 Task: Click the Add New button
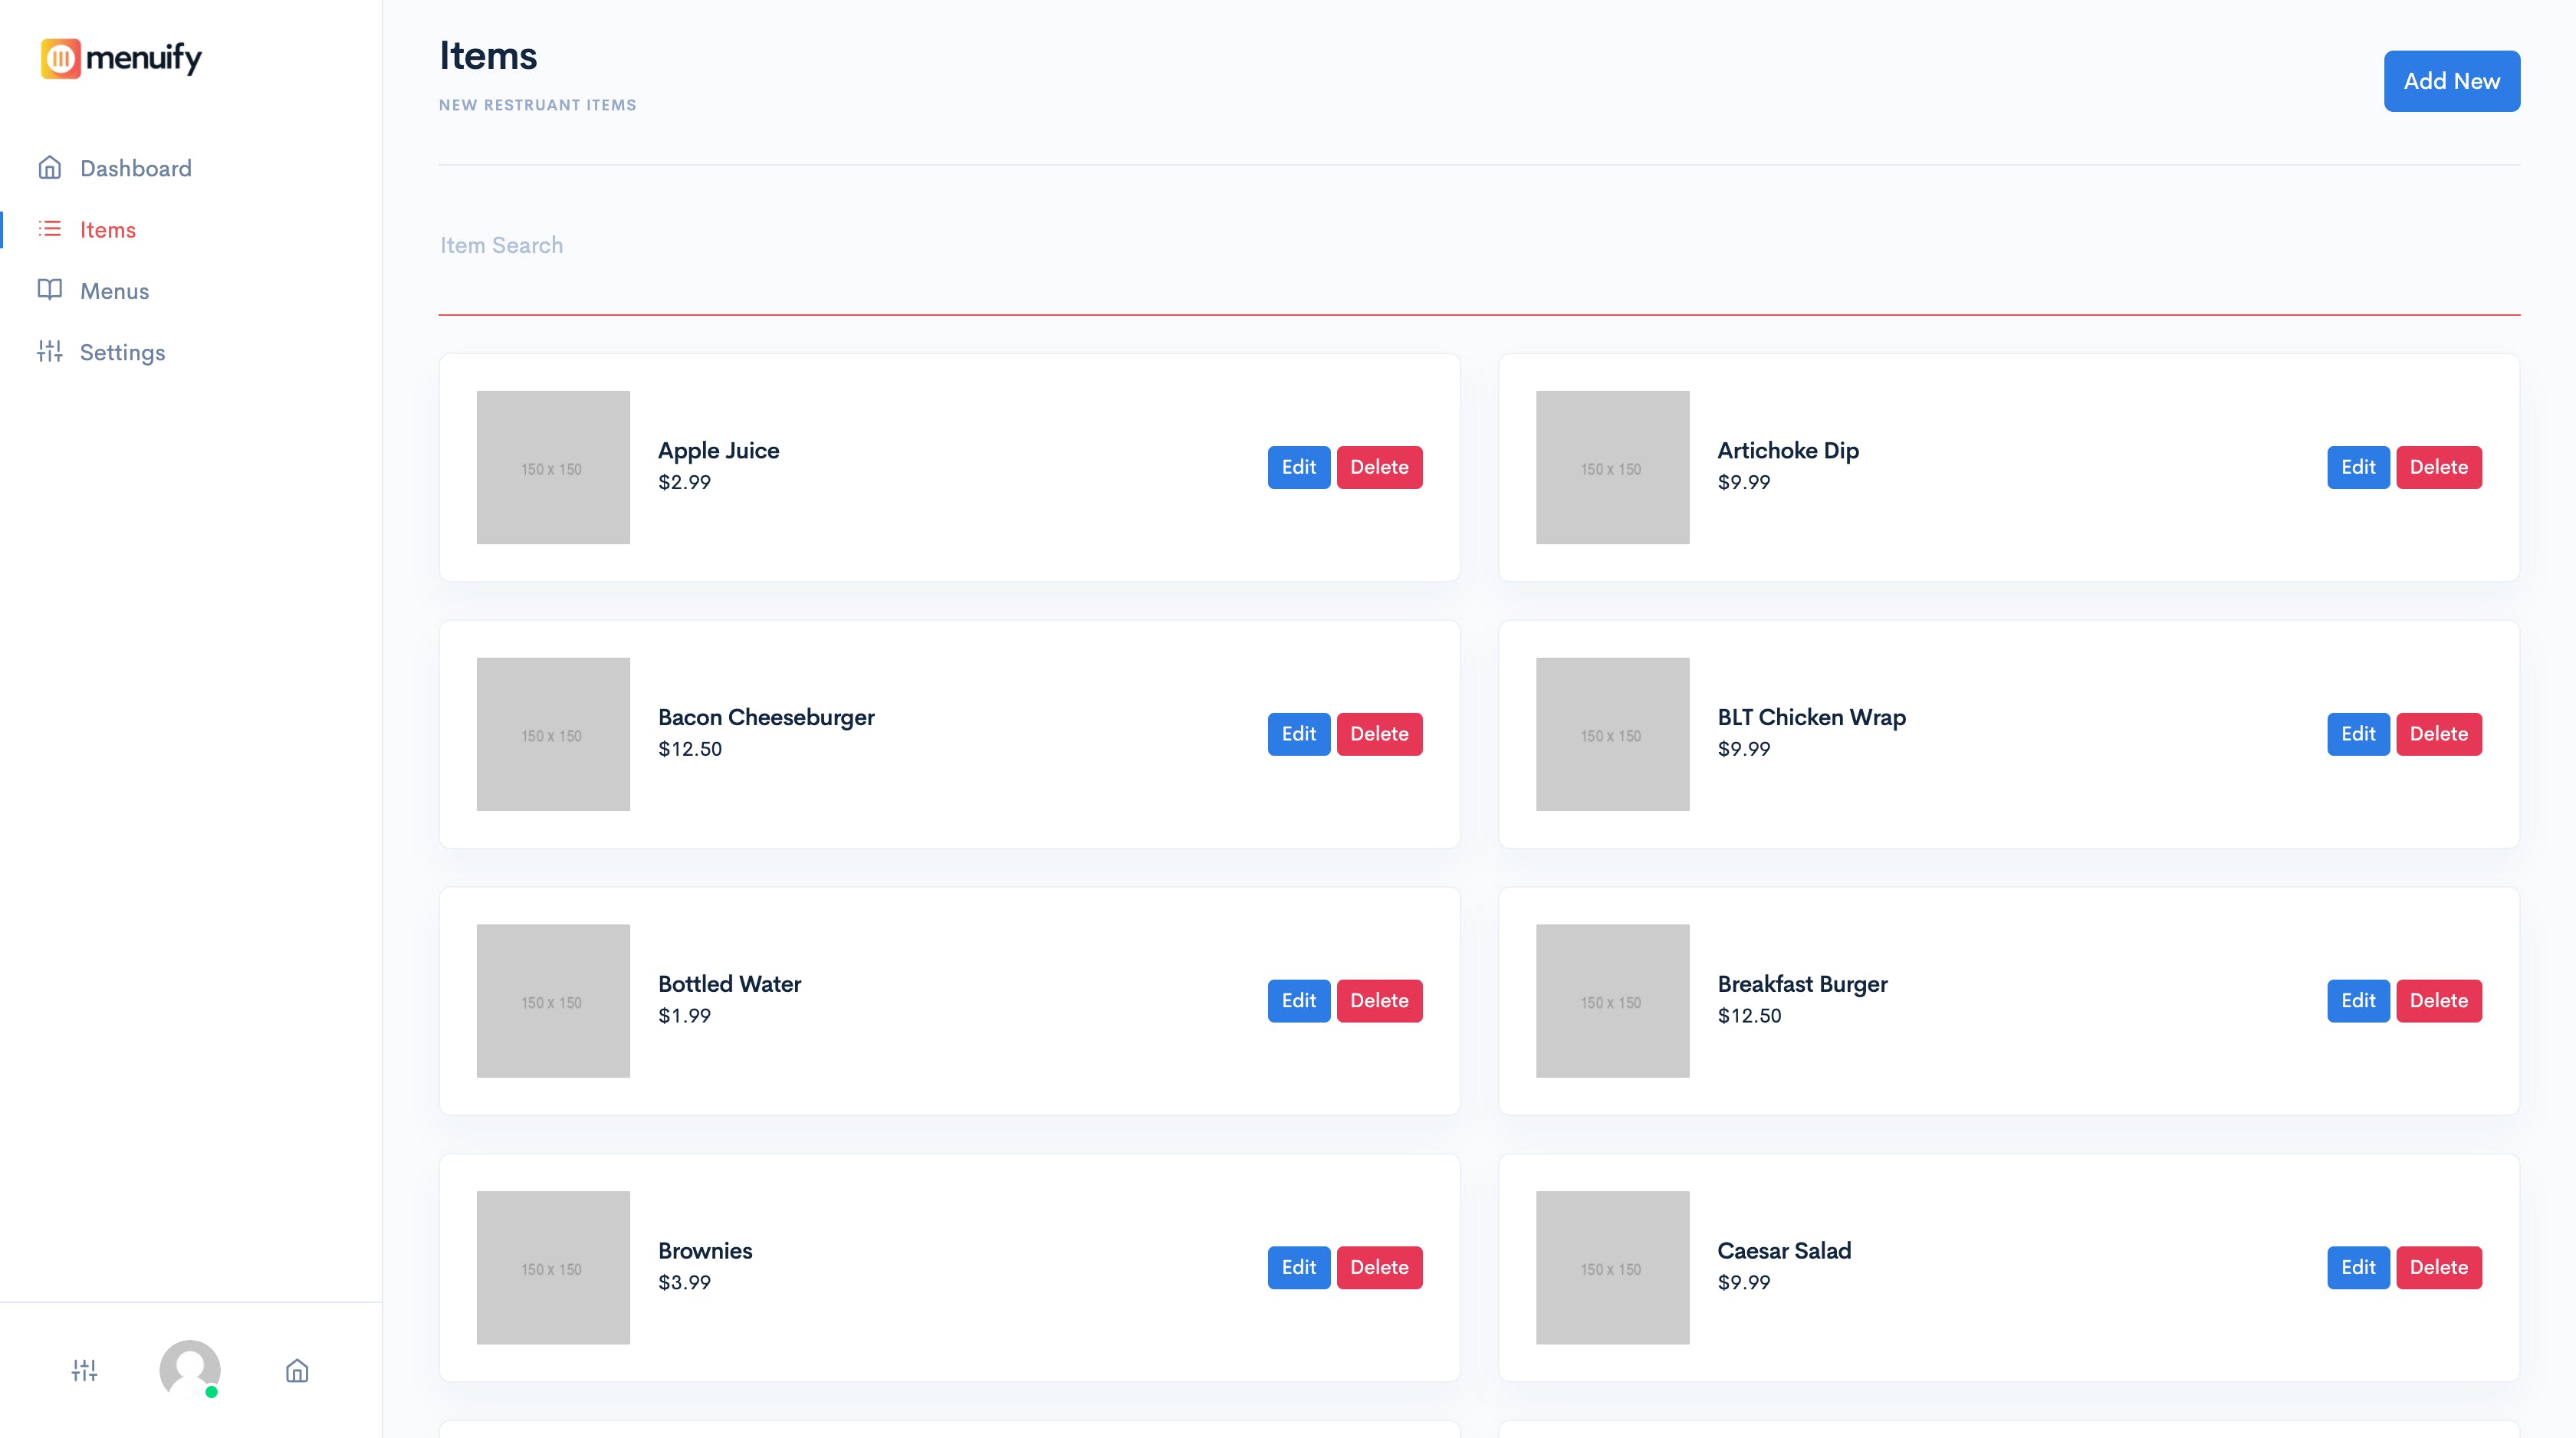tap(2451, 81)
